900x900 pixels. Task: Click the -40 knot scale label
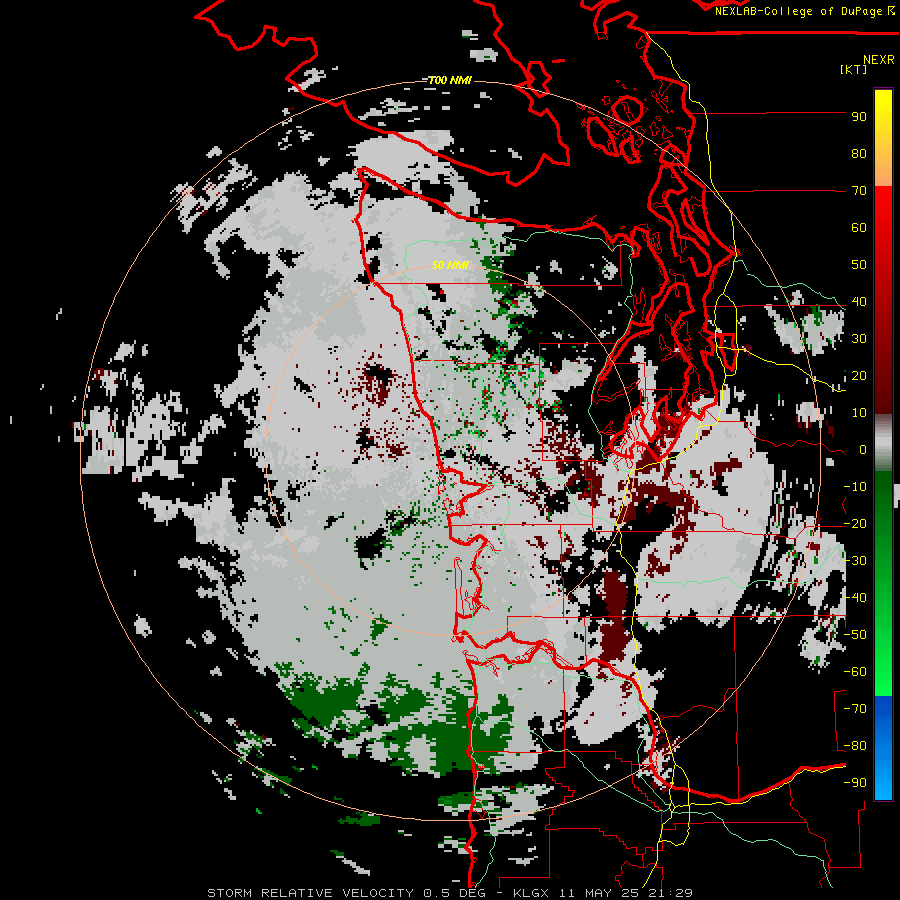[x=855, y=598]
